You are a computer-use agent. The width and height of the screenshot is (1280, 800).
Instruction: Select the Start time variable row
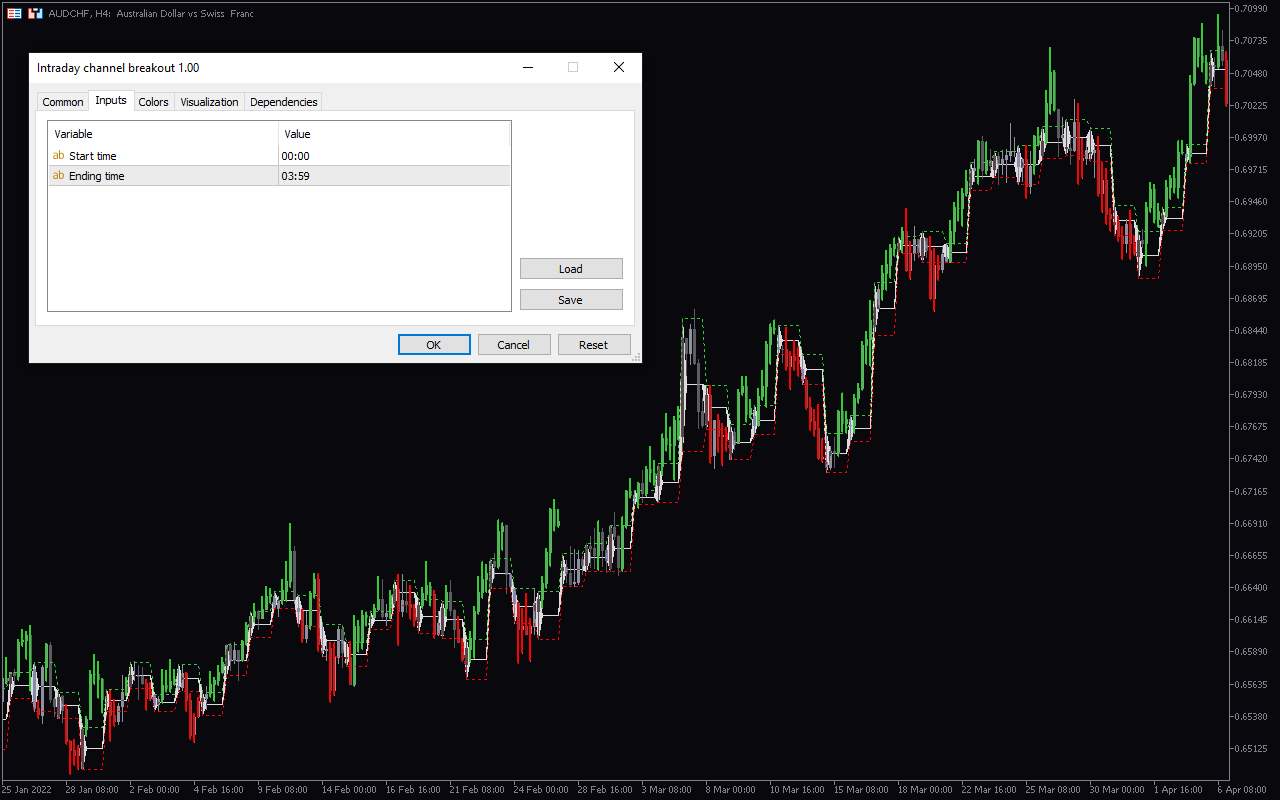[x=279, y=156]
